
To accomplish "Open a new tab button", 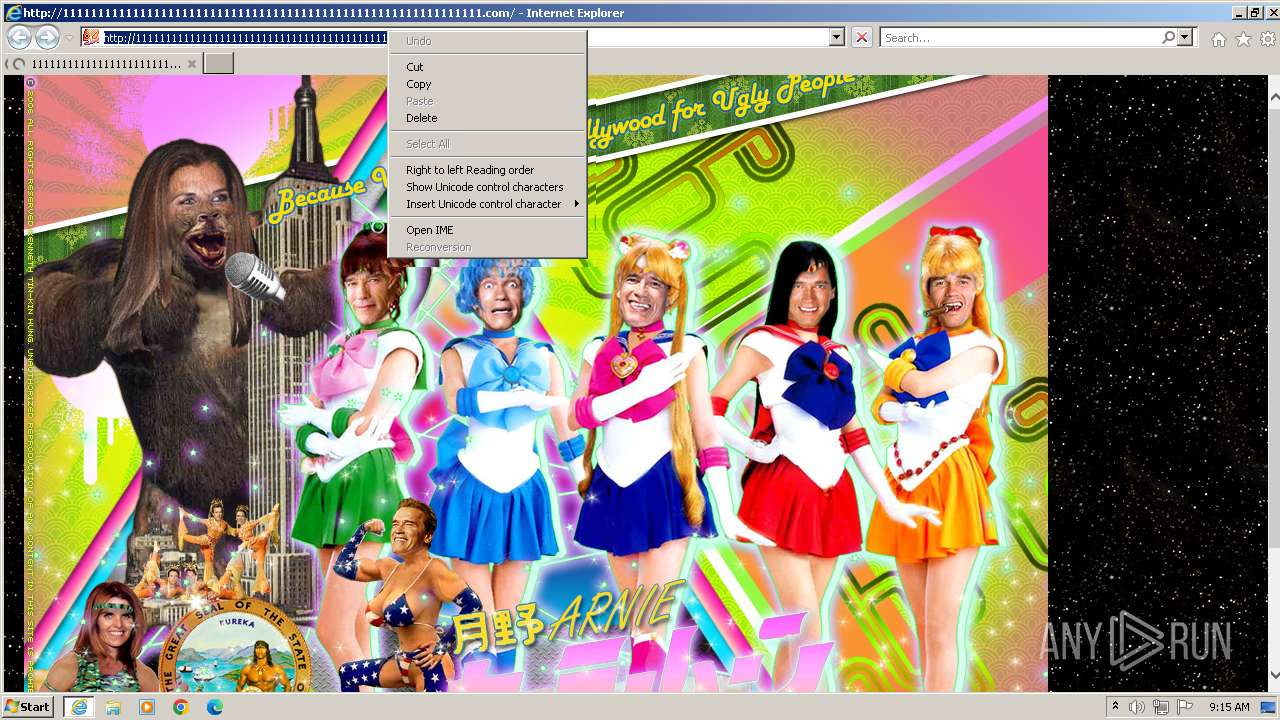I will (x=218, y=64).
